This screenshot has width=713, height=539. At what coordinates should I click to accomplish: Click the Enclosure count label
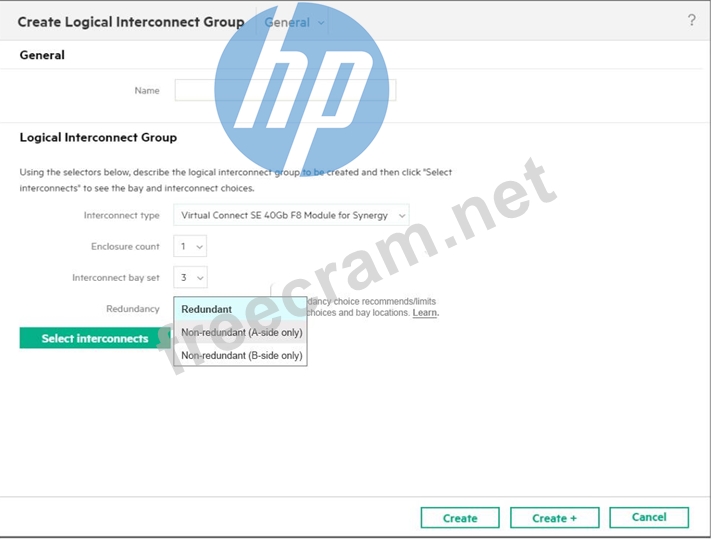125,247
